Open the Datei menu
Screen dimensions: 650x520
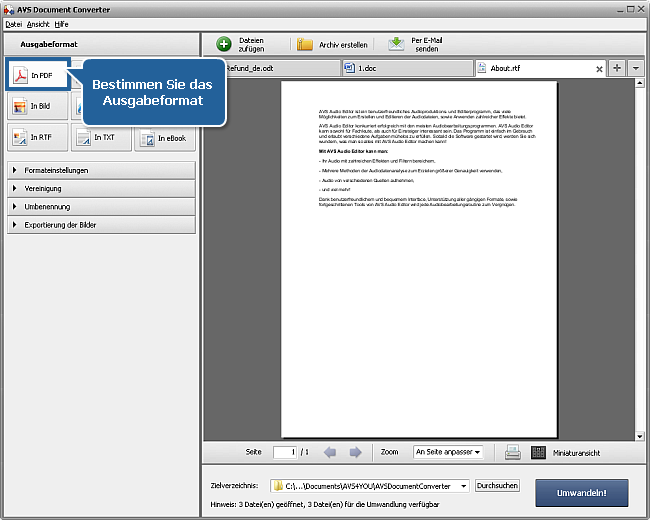click(x=14, y=24)
